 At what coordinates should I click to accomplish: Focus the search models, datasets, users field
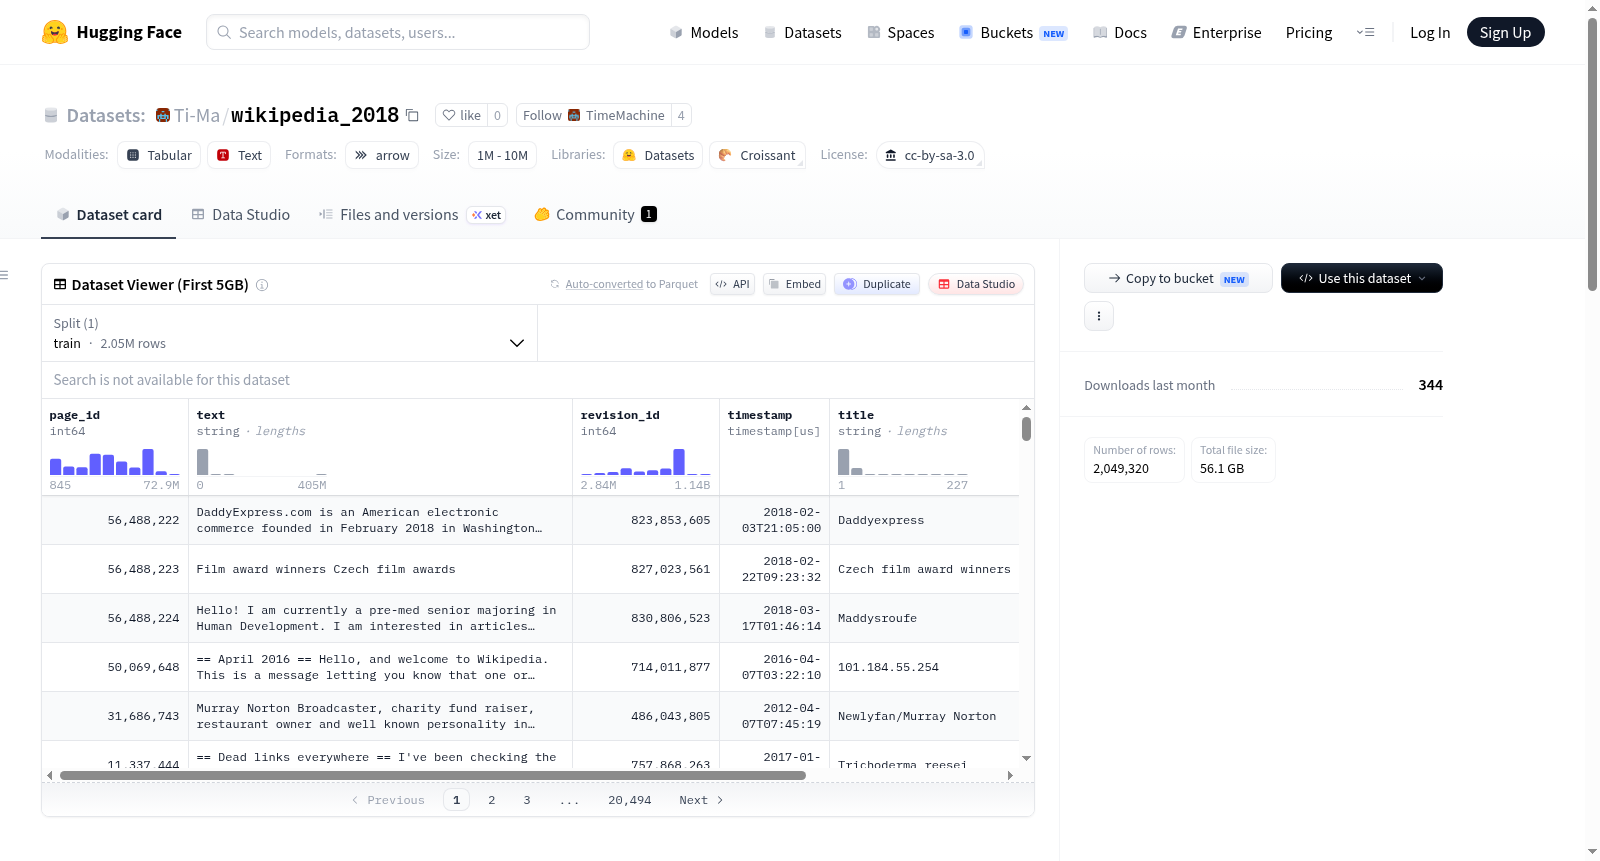398,32
